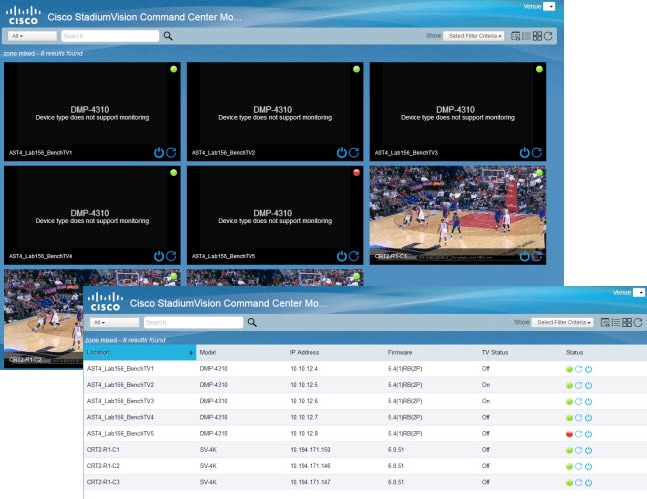Click search magnifier in list view window
This screenshot has height=499, width=647.
[x=252, y=322]
